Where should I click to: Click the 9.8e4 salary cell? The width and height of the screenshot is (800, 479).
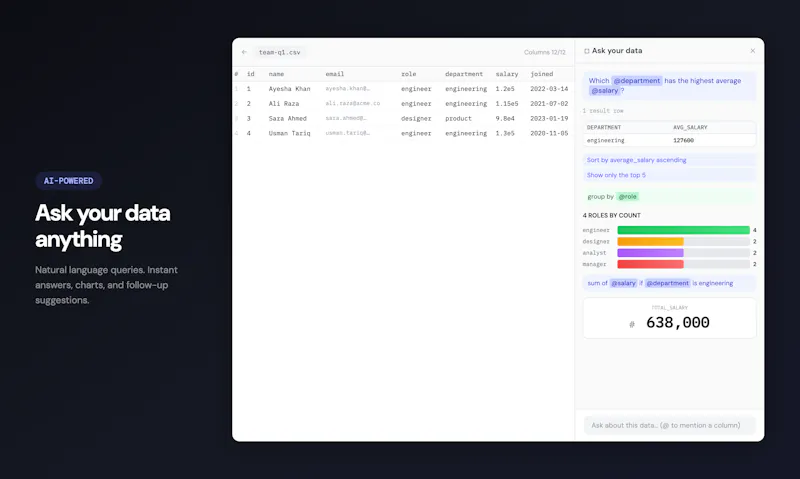click(x=505, y=118)
